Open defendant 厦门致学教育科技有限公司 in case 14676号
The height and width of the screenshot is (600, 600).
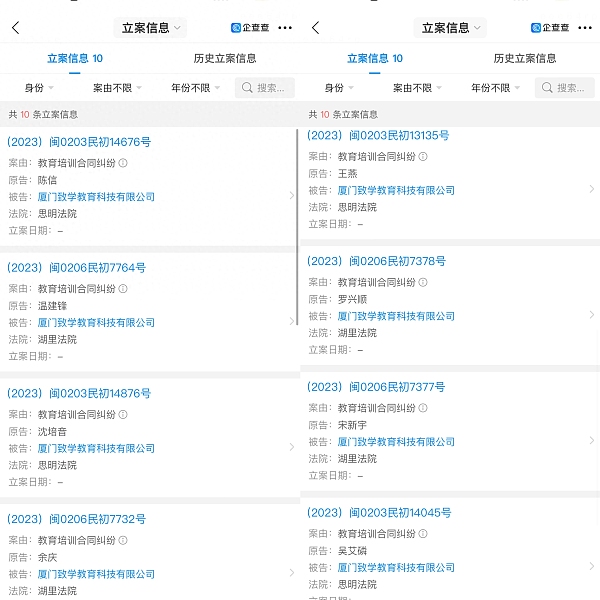pos(96,197)
